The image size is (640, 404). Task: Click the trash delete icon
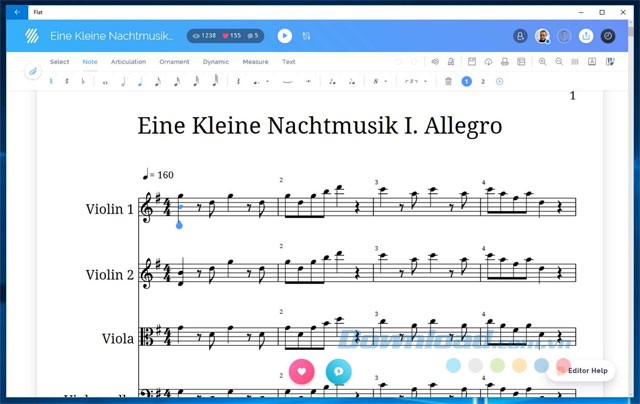[x=449, y=81]
